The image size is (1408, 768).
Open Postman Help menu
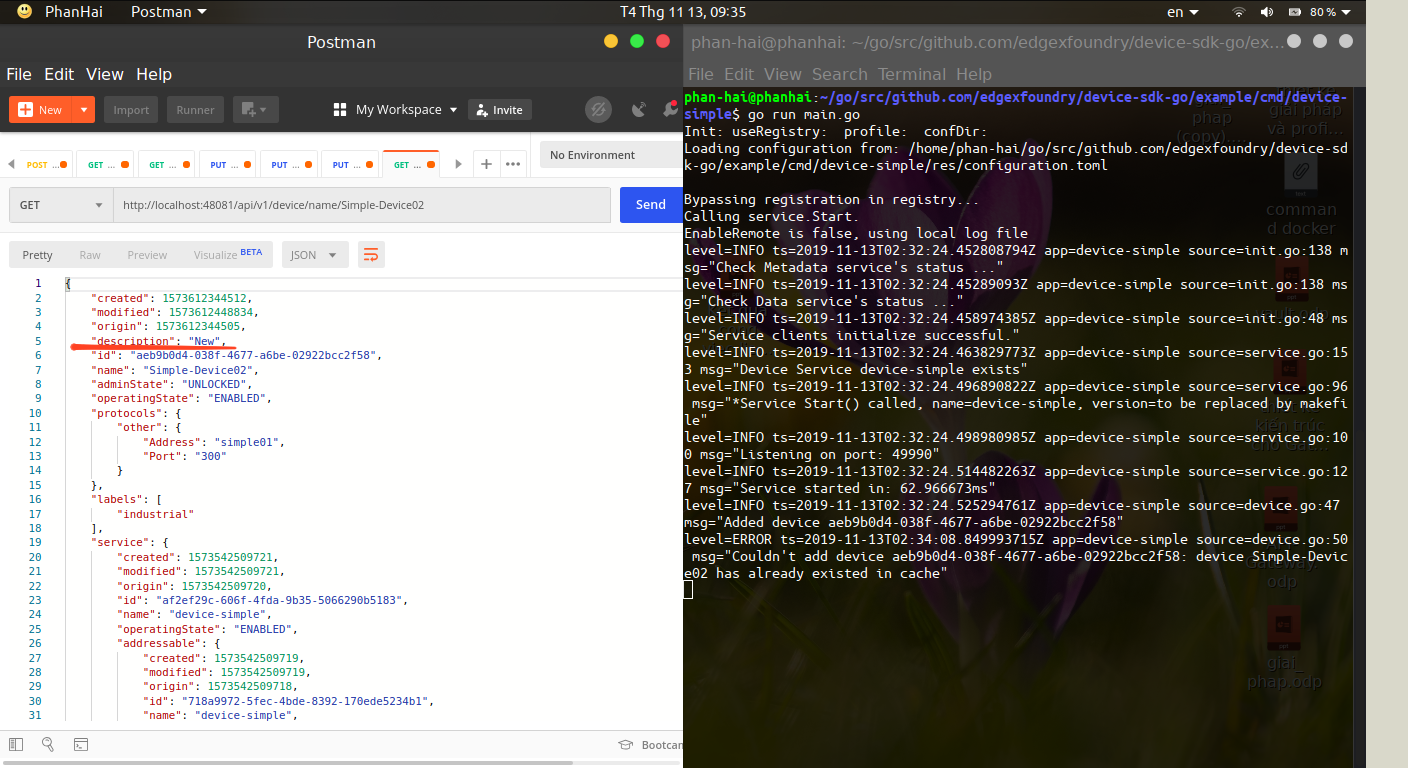(x=154, y=74)
